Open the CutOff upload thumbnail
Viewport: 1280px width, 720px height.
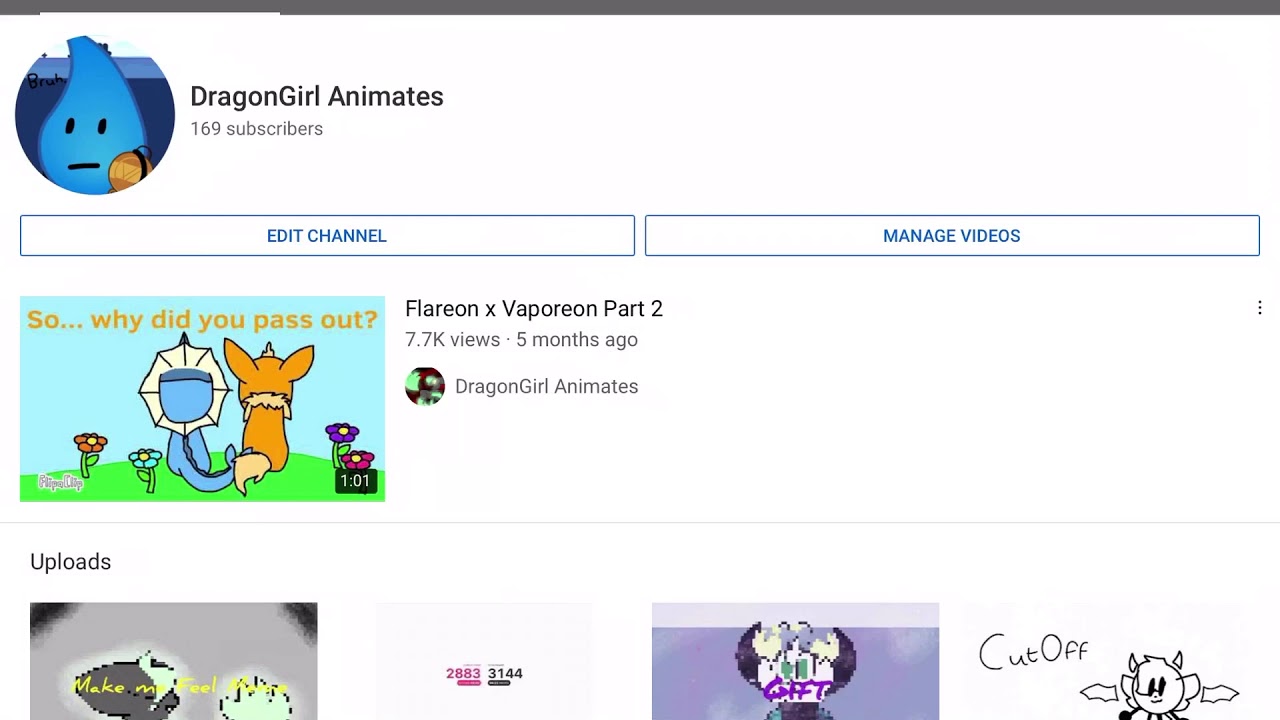[x=1106, y=661]
